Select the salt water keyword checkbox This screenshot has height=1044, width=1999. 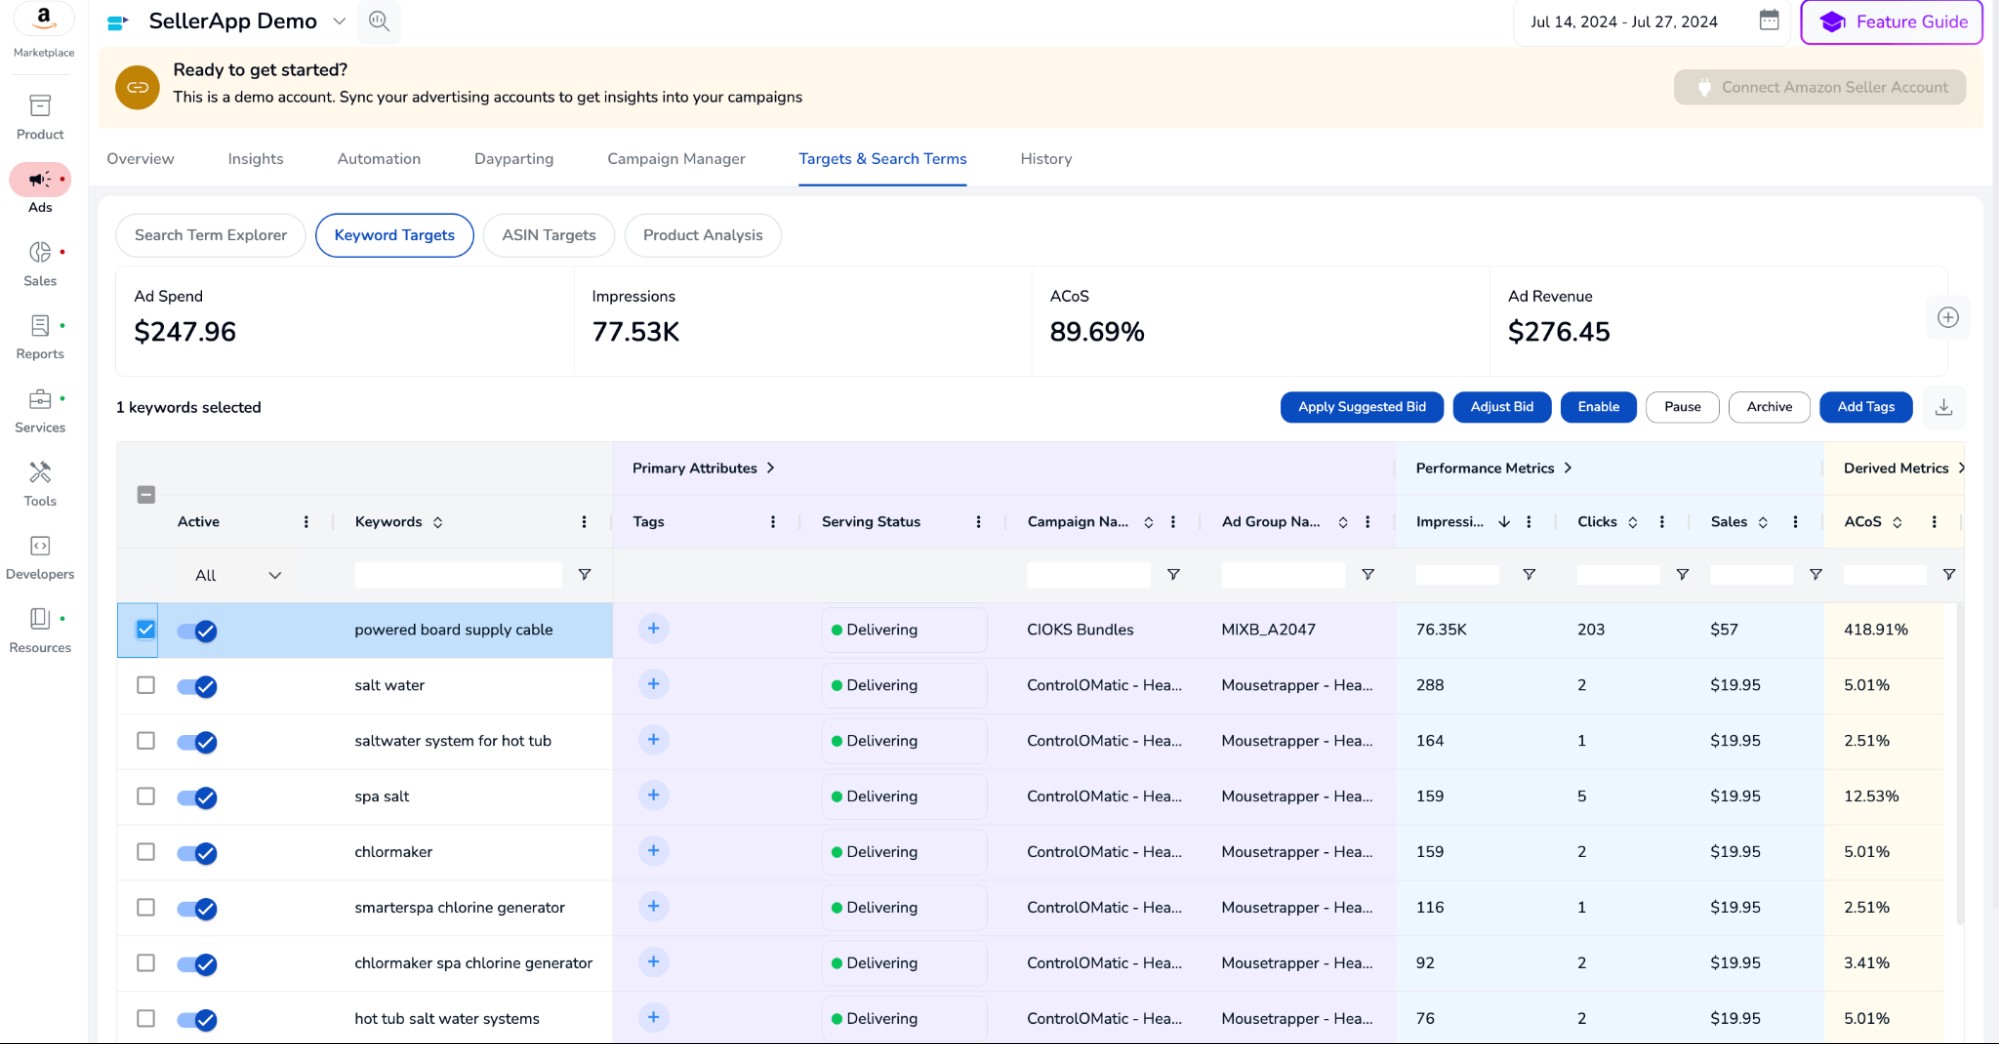[x=146, y=685]
